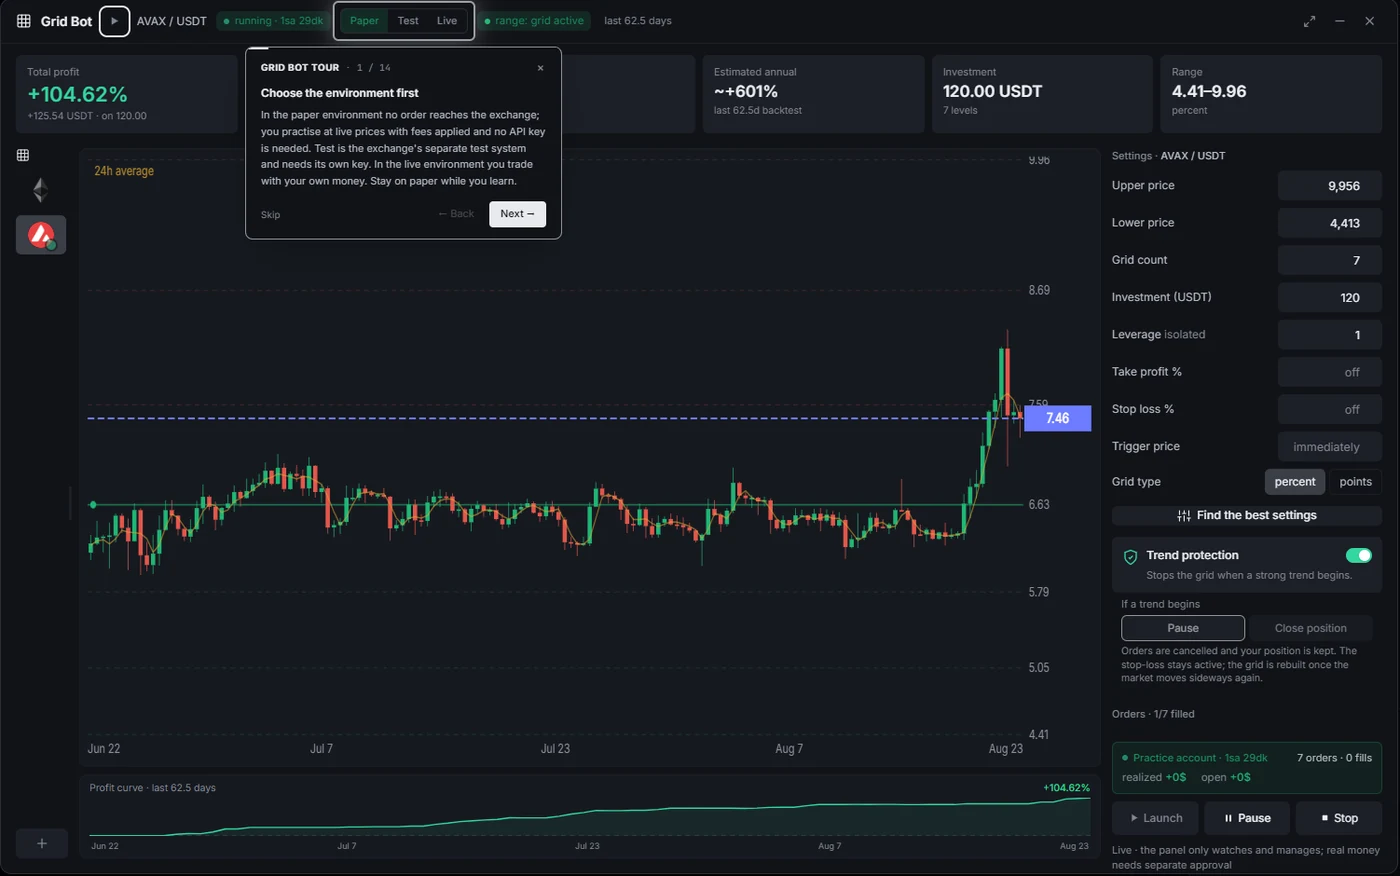This screenshot has width=1400, height=876.
Task: Click the Estimated annual ~+601% card
Action: (813, 94)
